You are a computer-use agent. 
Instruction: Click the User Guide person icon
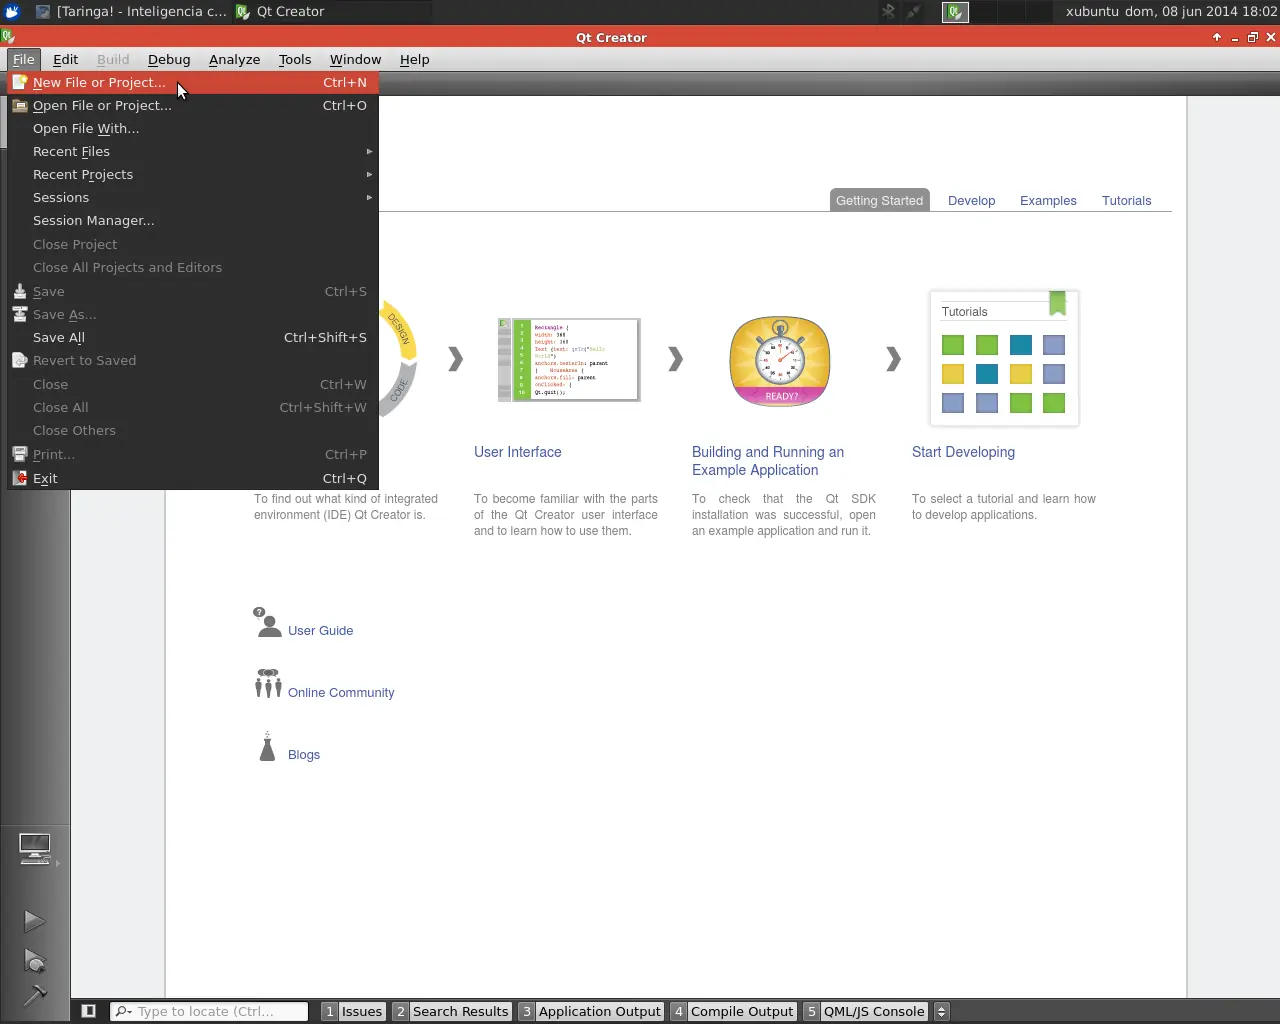[x=268, y=623]
